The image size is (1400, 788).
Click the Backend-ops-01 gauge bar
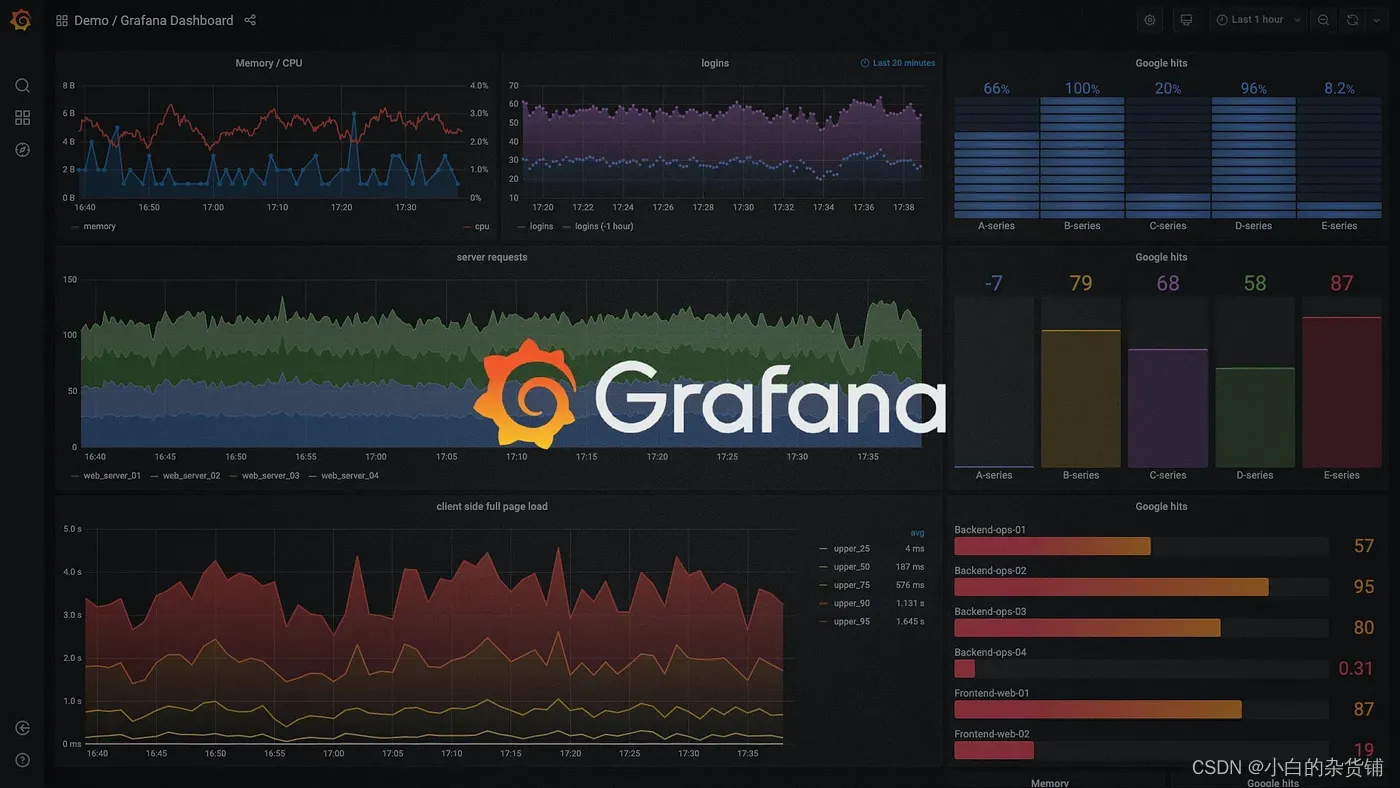1052,546
